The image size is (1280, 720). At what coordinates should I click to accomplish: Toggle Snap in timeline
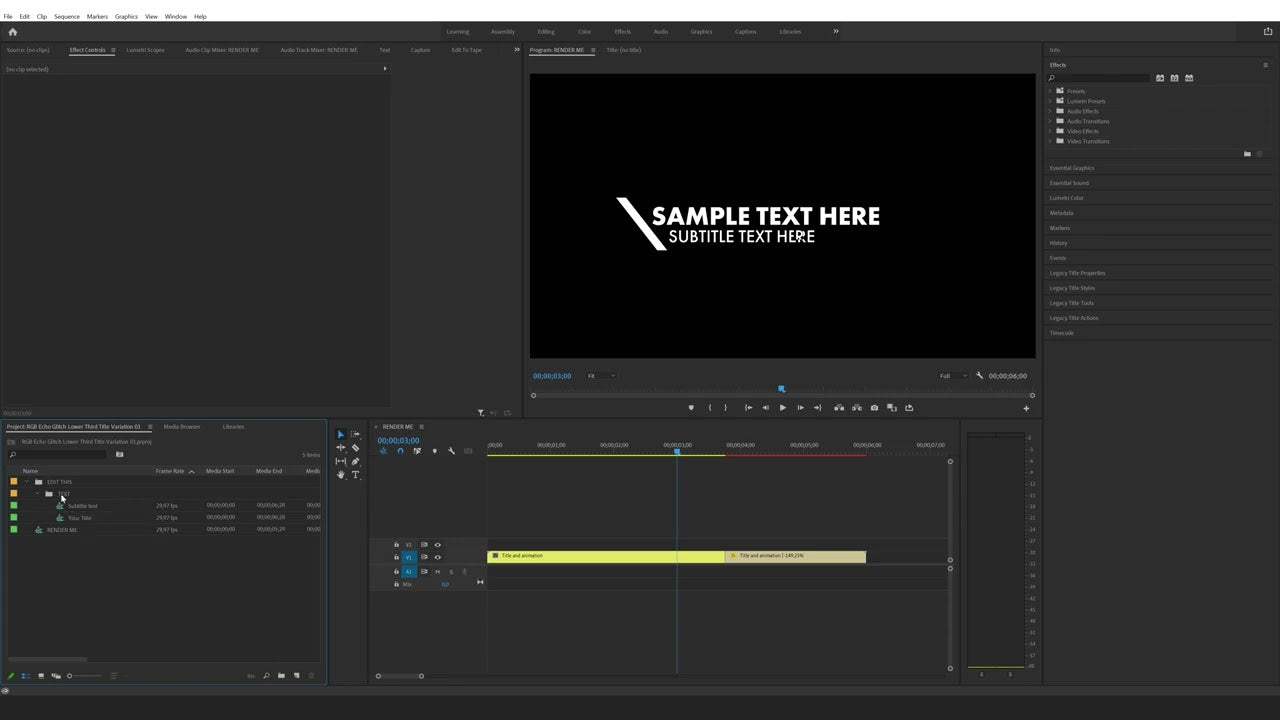point(400,451)
